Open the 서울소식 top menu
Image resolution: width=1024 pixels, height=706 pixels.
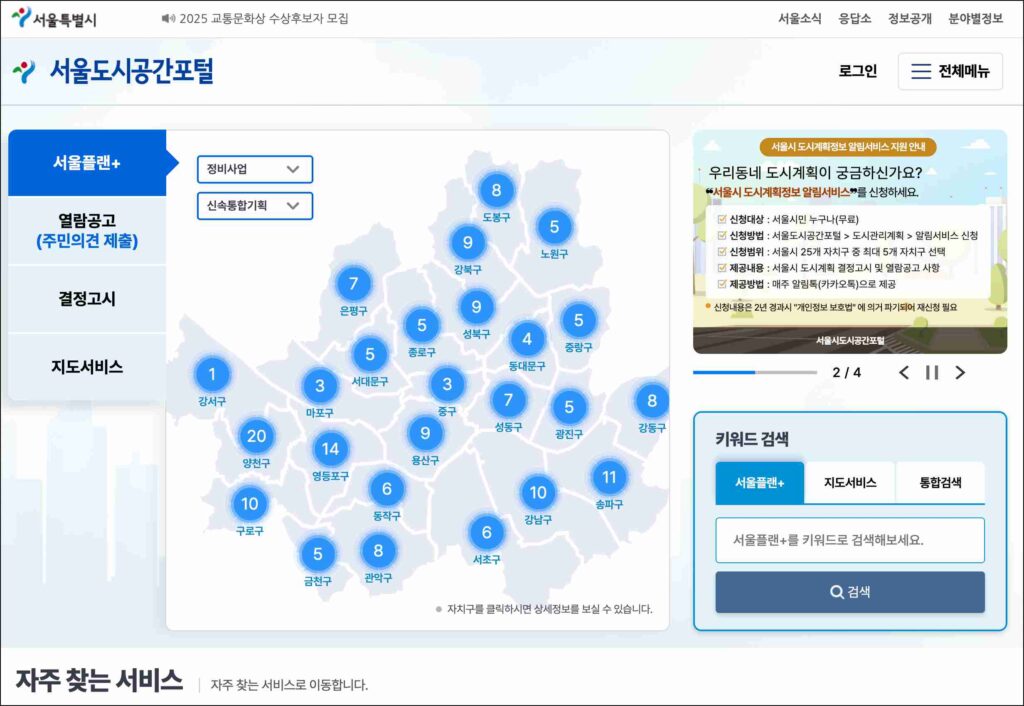(x=799, y=18)
